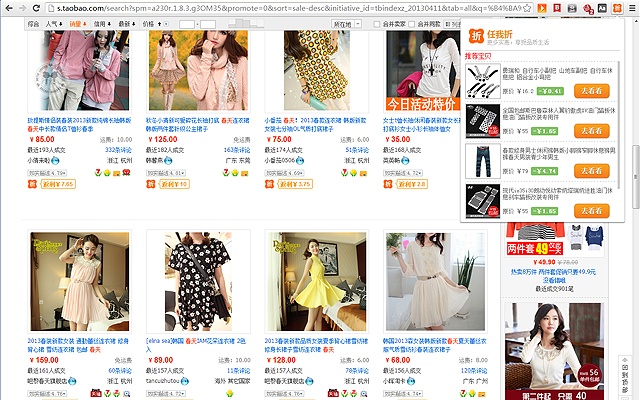Click the red 7-day return icon under the ¥85.00 item
This screenshot has width=640, height=400.
(x=98, y=173)
